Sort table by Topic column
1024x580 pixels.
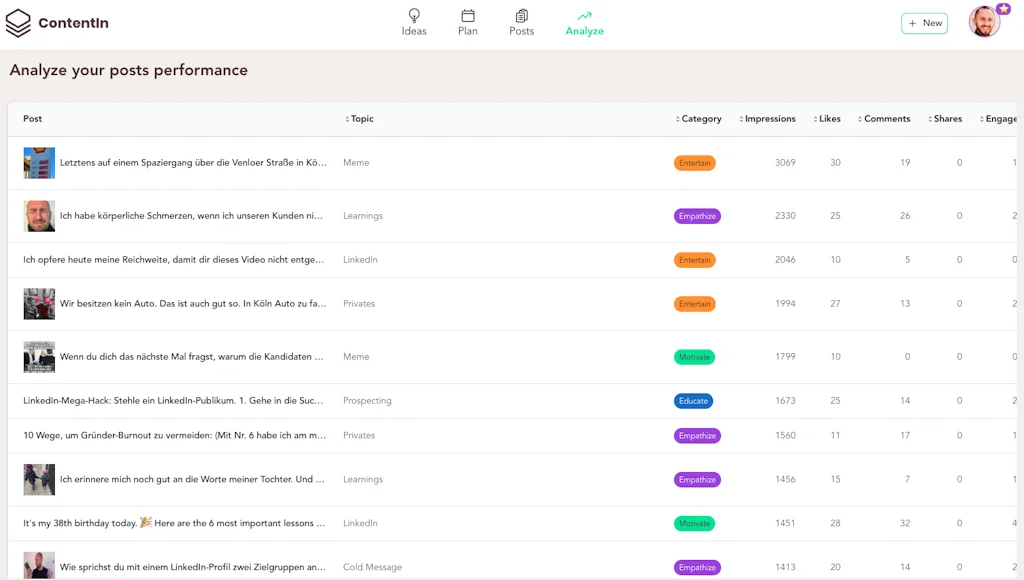(361, 119)
